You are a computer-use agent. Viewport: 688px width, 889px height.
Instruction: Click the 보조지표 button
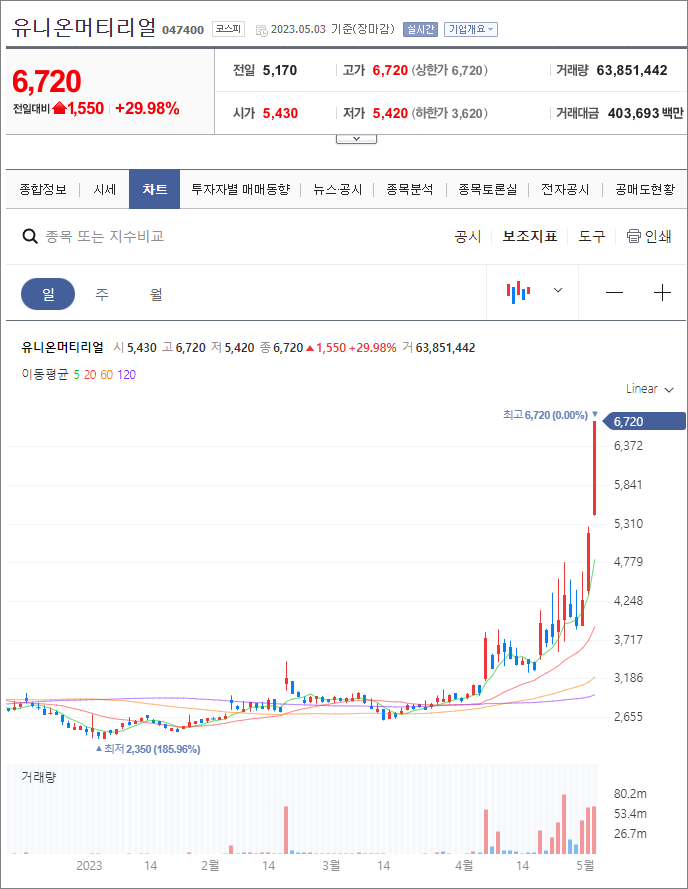point(530,236)
